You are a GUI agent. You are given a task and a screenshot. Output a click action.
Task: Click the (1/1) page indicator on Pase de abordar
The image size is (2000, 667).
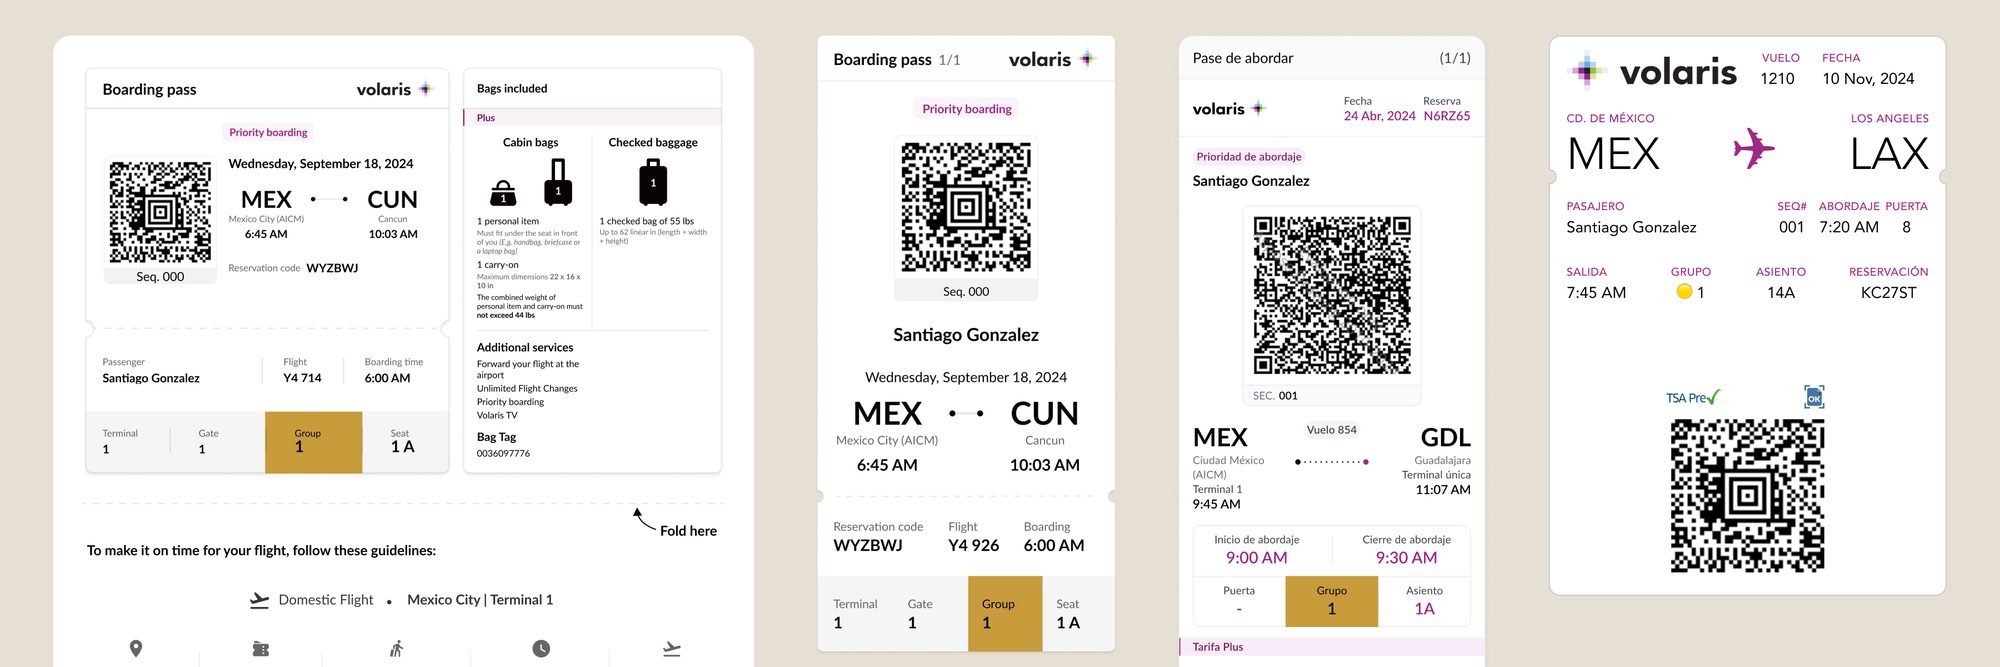pyautogui.click(x=1455, y=58)
